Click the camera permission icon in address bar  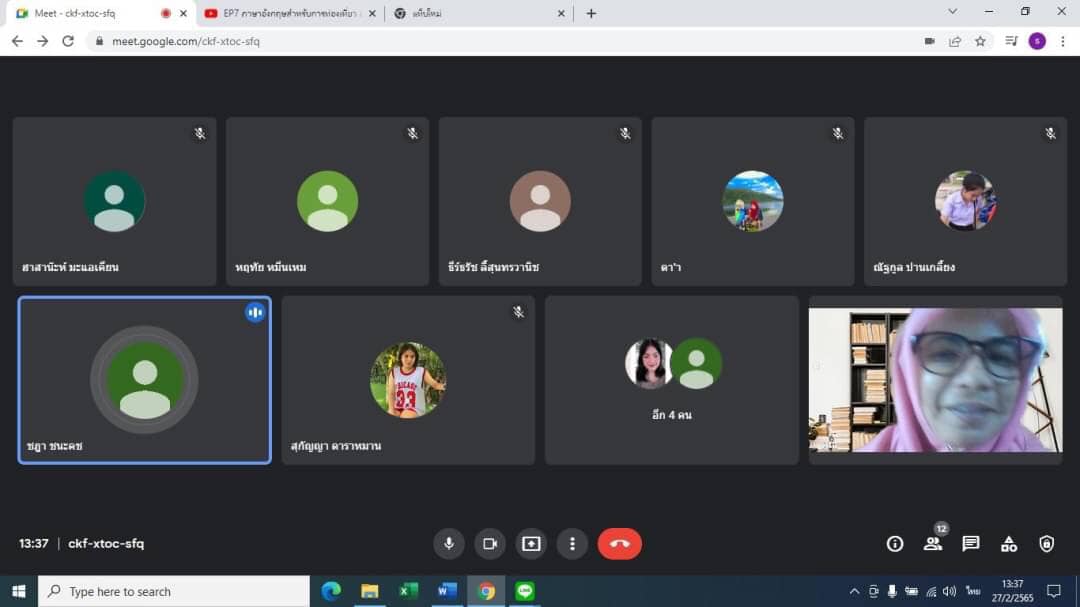pos(929,41)
